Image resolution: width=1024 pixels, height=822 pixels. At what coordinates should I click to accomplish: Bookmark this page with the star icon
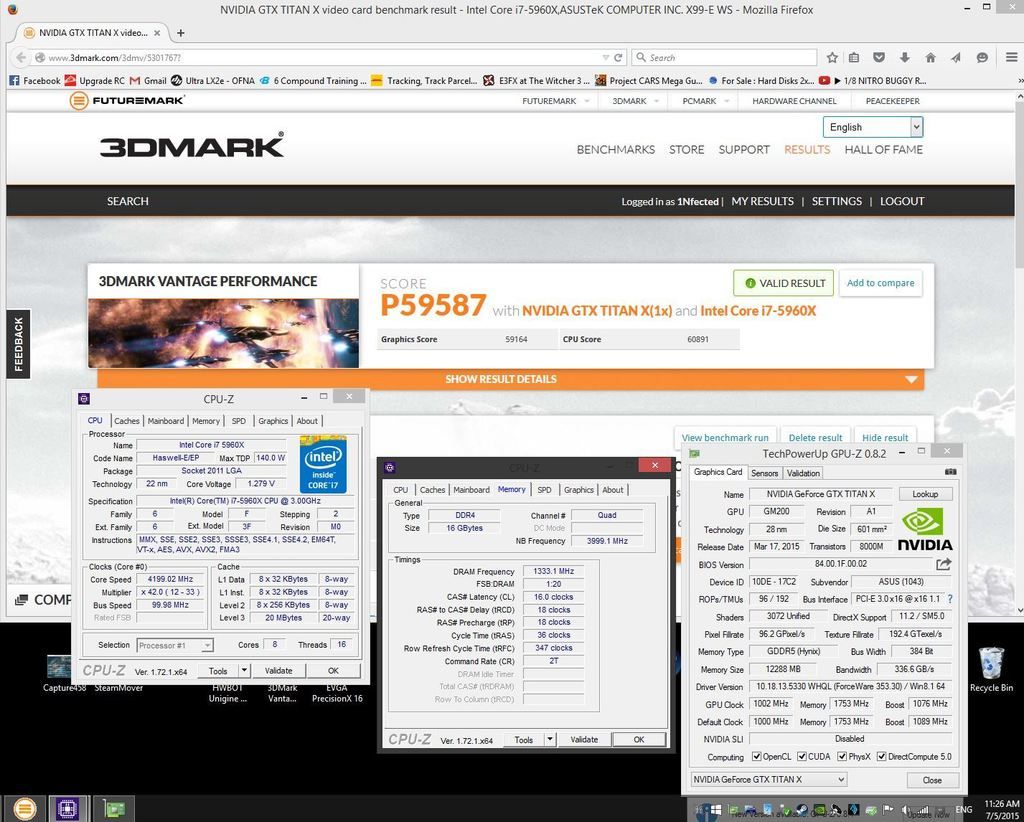tap(832, 57)
